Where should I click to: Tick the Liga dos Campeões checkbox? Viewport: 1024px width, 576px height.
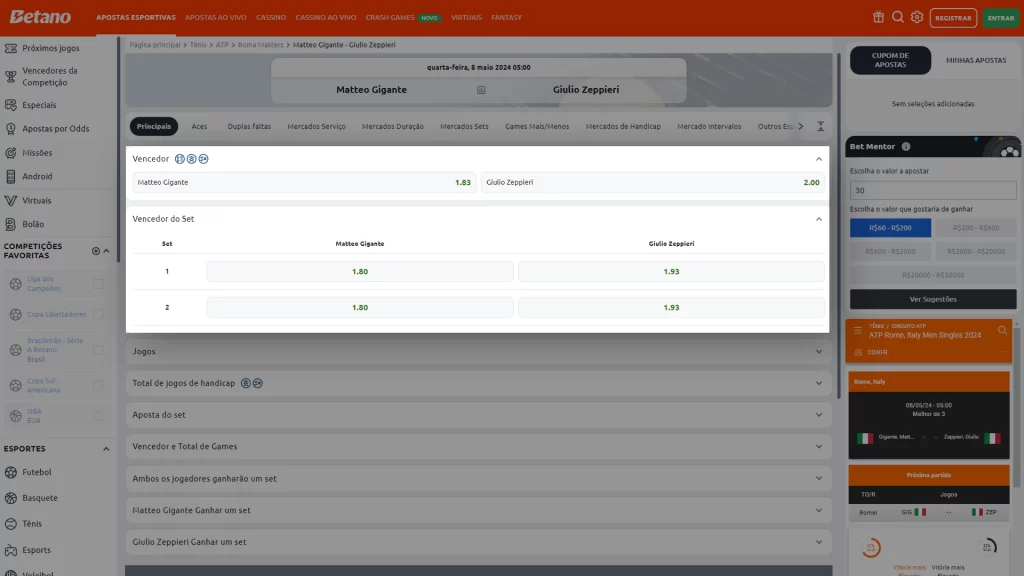coord(98,284)
